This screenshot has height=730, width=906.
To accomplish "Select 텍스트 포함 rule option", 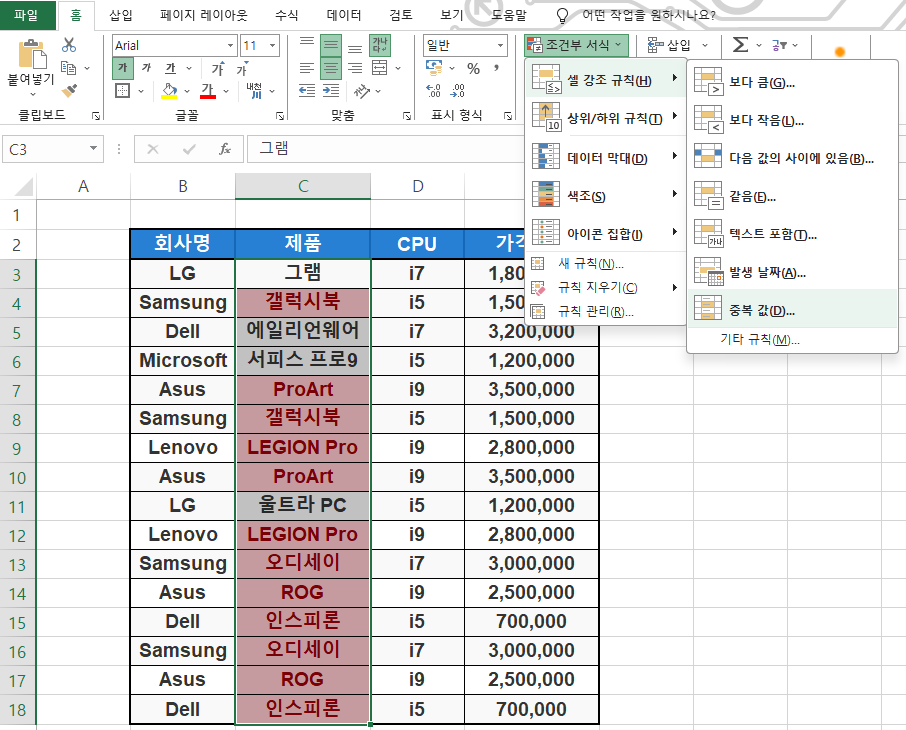I will pos(792,234).
